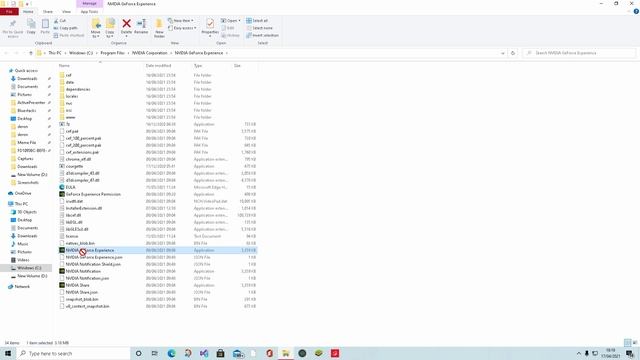640x360 pixels.
Task: Select NVIDIA Notification application file
Action: [x=83, y=271]
